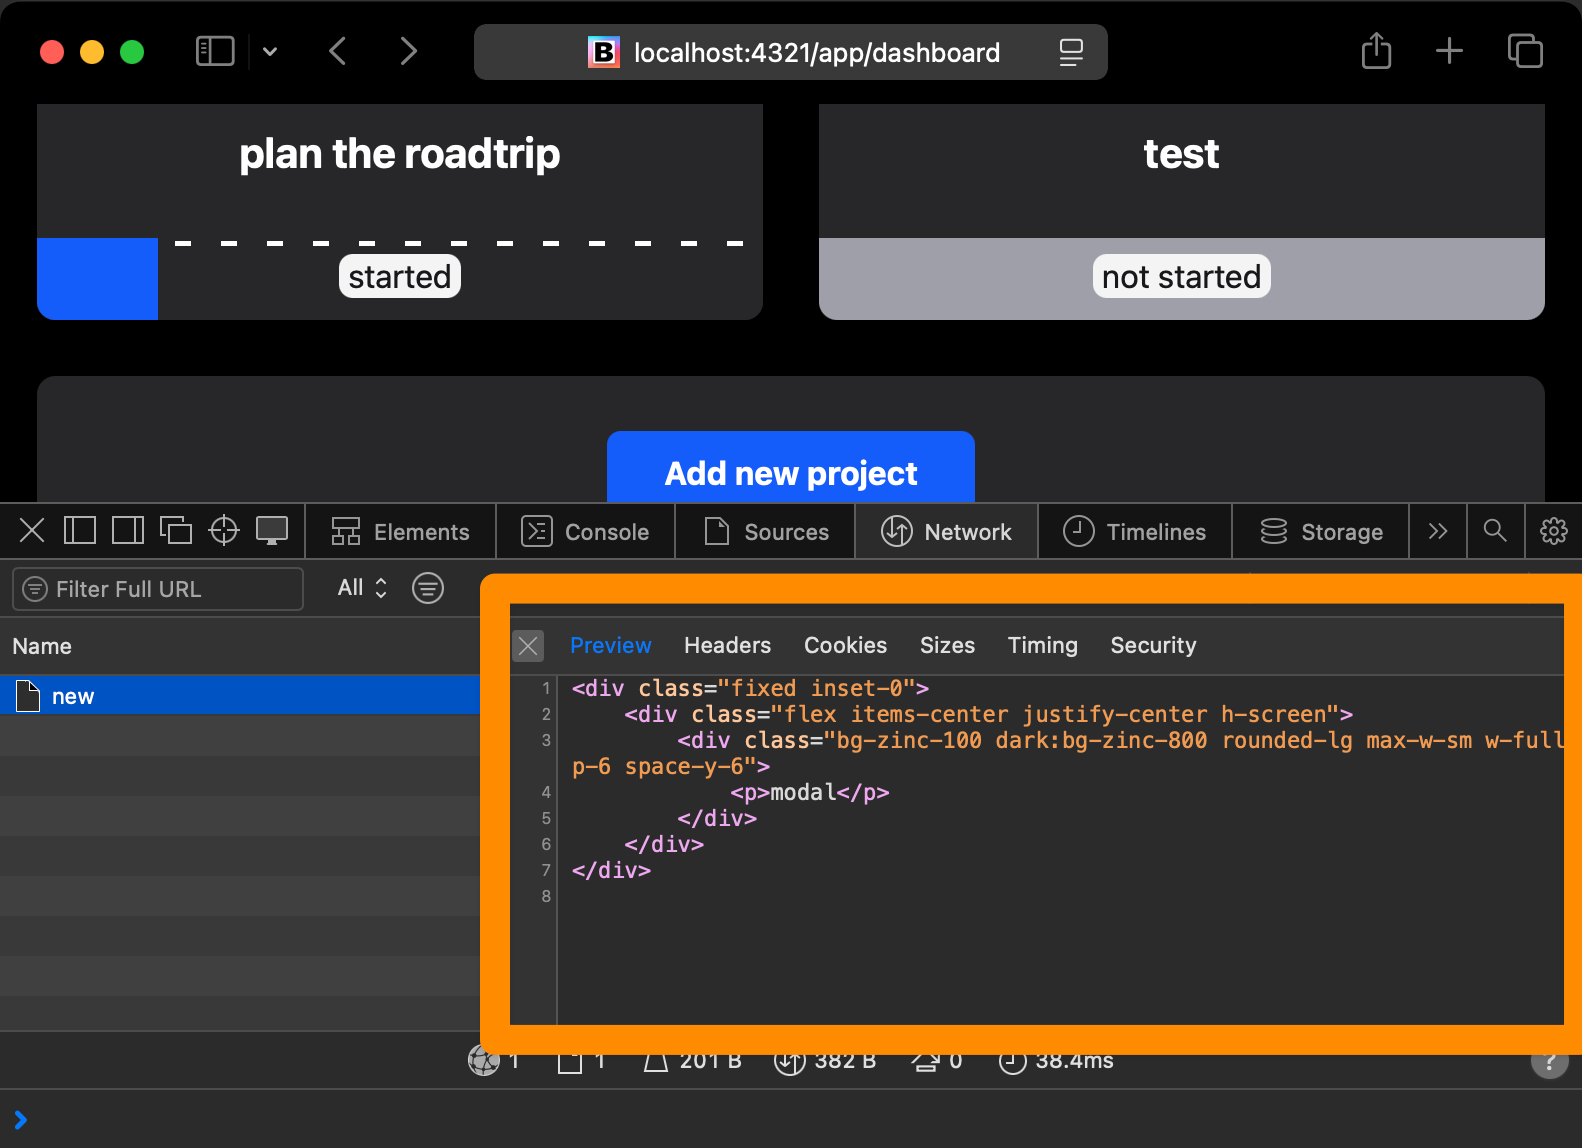Screen dimensions: 1582x1148
Task: Show the tab overview
Action: (x=1525, y=50)
